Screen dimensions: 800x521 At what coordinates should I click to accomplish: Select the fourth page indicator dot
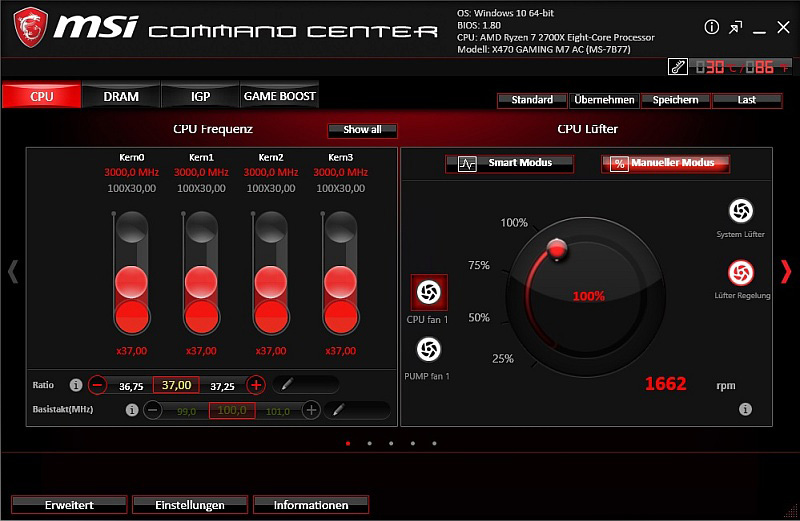tap(413, 443)
